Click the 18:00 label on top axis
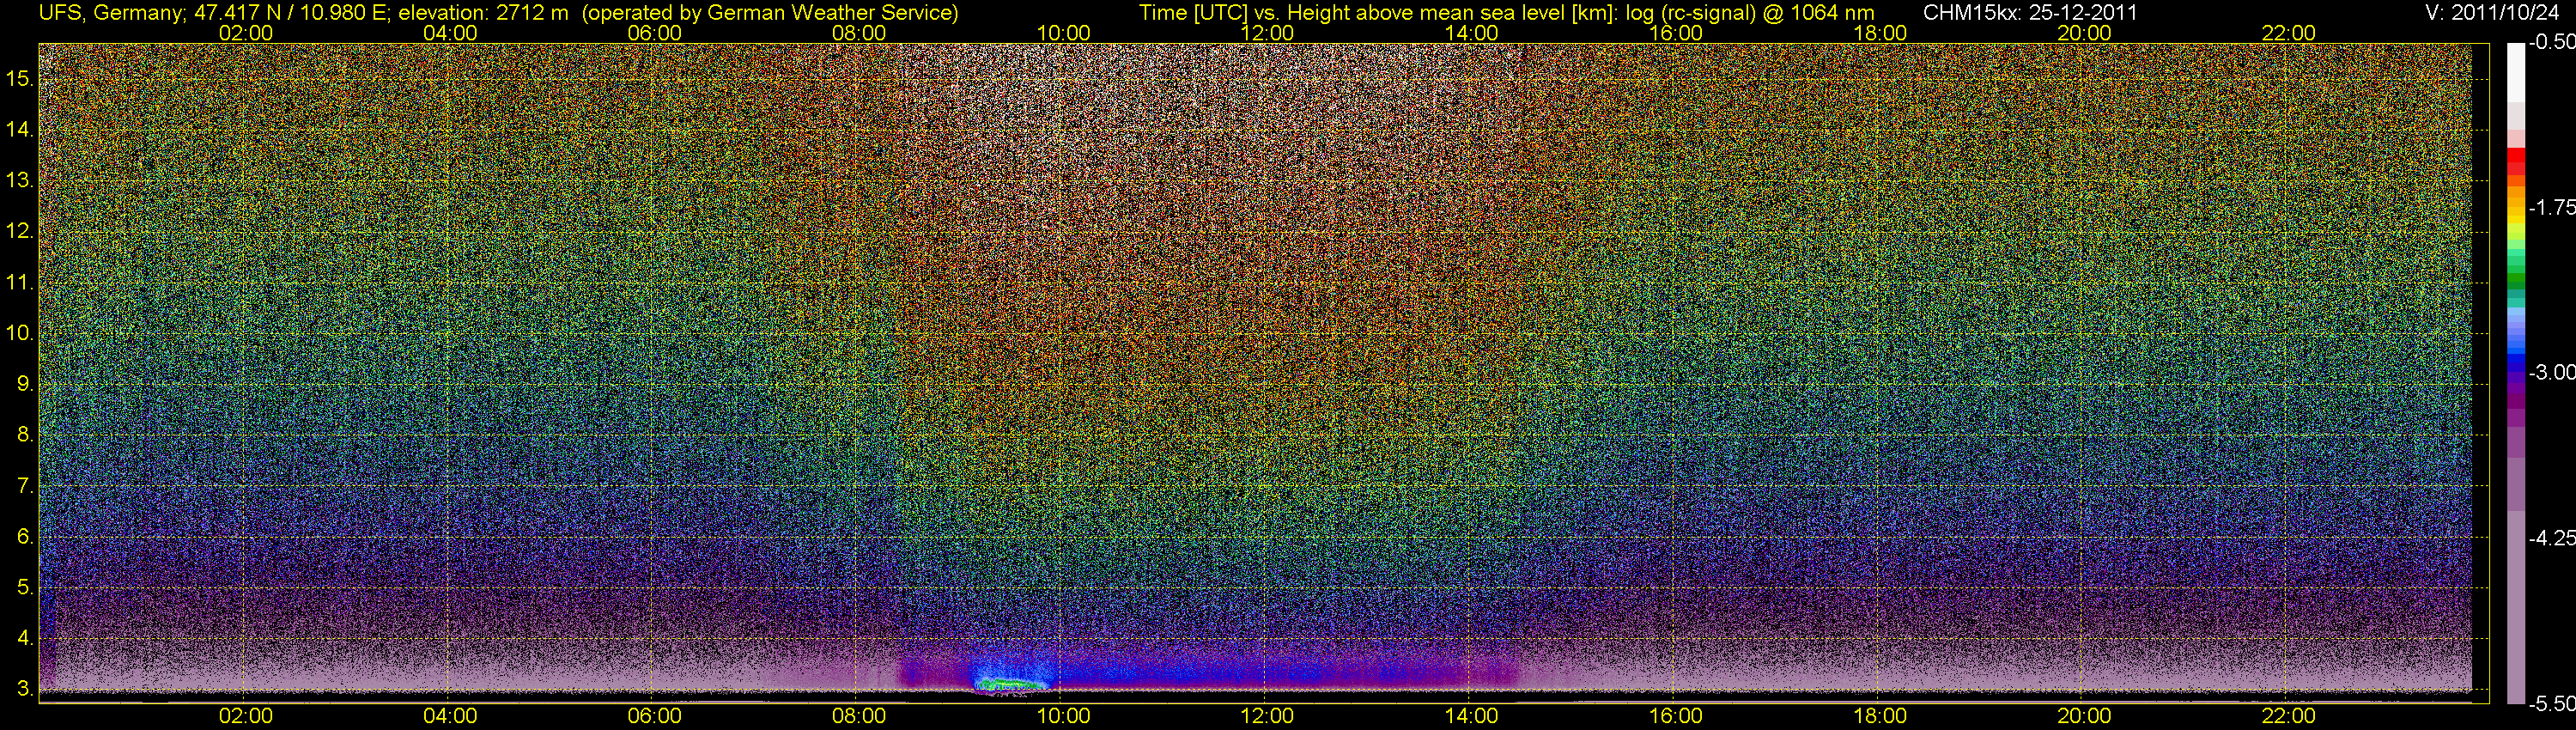This screenshot has height=730, width=2576. point(1880,33)
